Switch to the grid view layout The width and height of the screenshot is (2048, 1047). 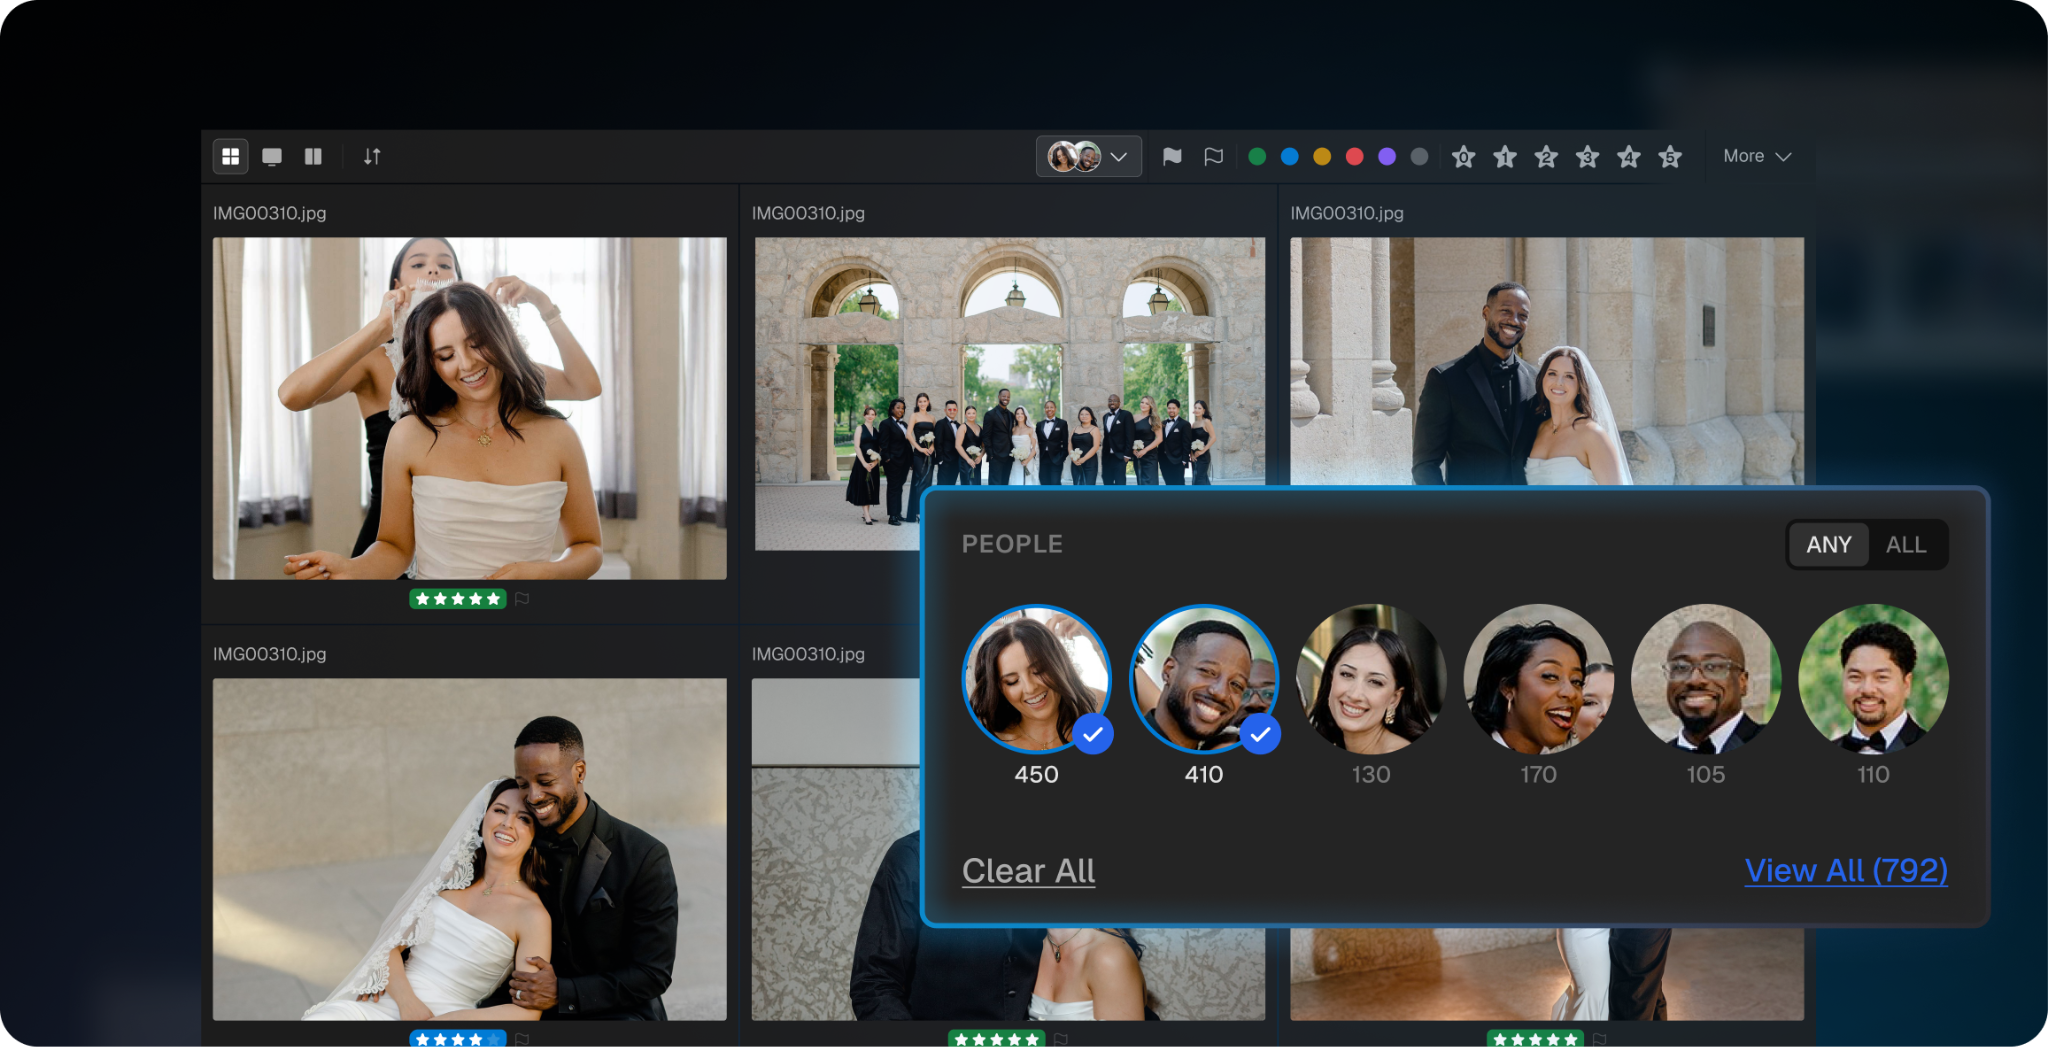(231, 156)
